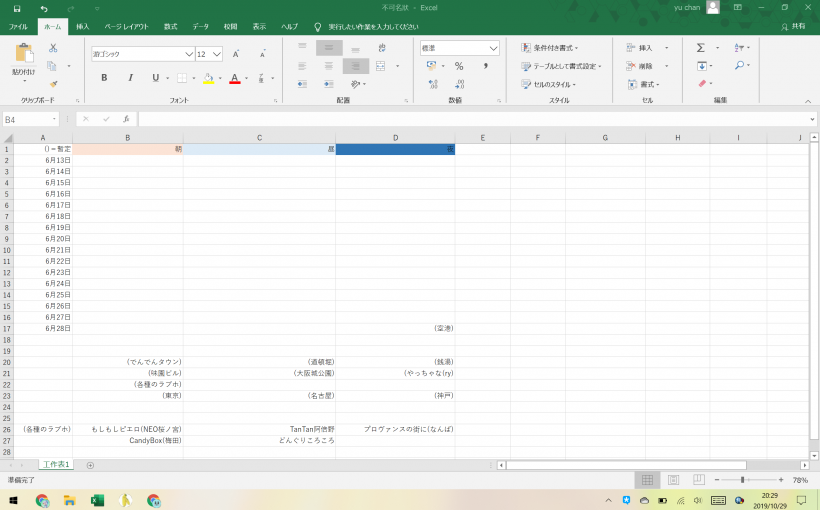The image size is (820, 510).
Task: Add a new sheet with the plus button
Action: click(90, 465)
